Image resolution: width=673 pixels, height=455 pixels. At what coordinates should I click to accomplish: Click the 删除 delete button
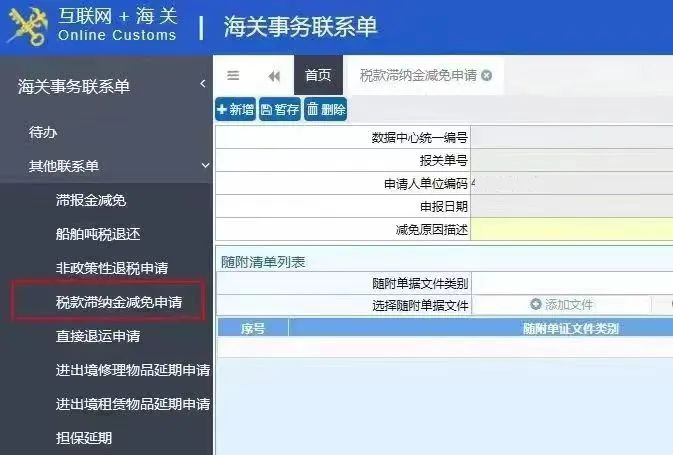326,109
